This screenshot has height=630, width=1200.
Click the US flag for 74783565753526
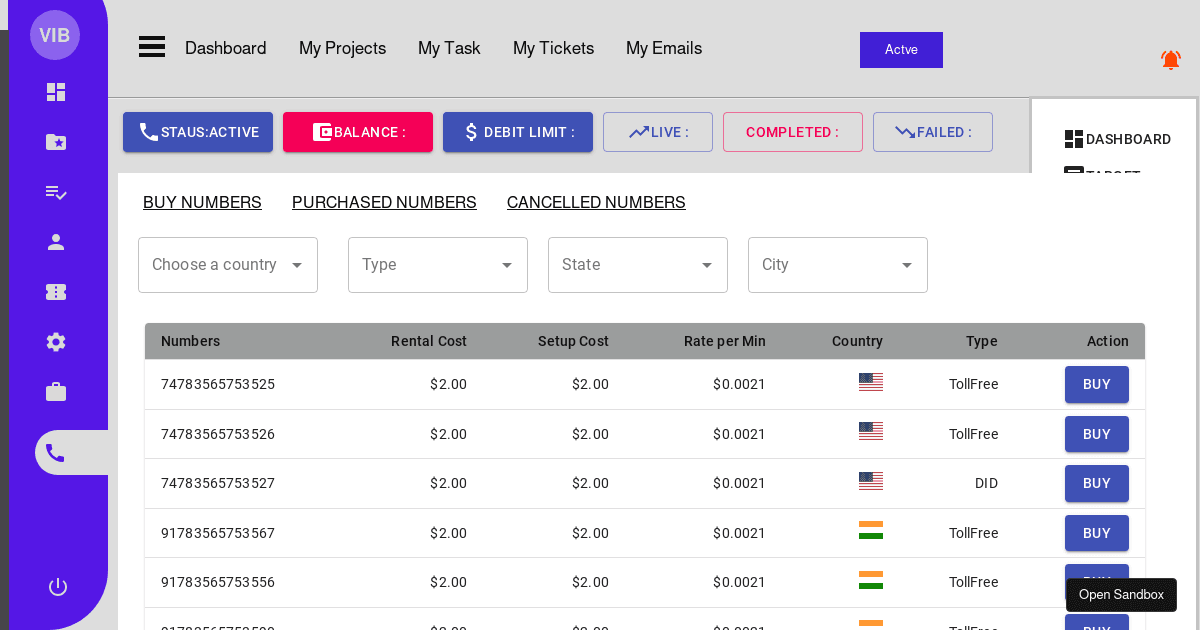click(x=871, y=431)
